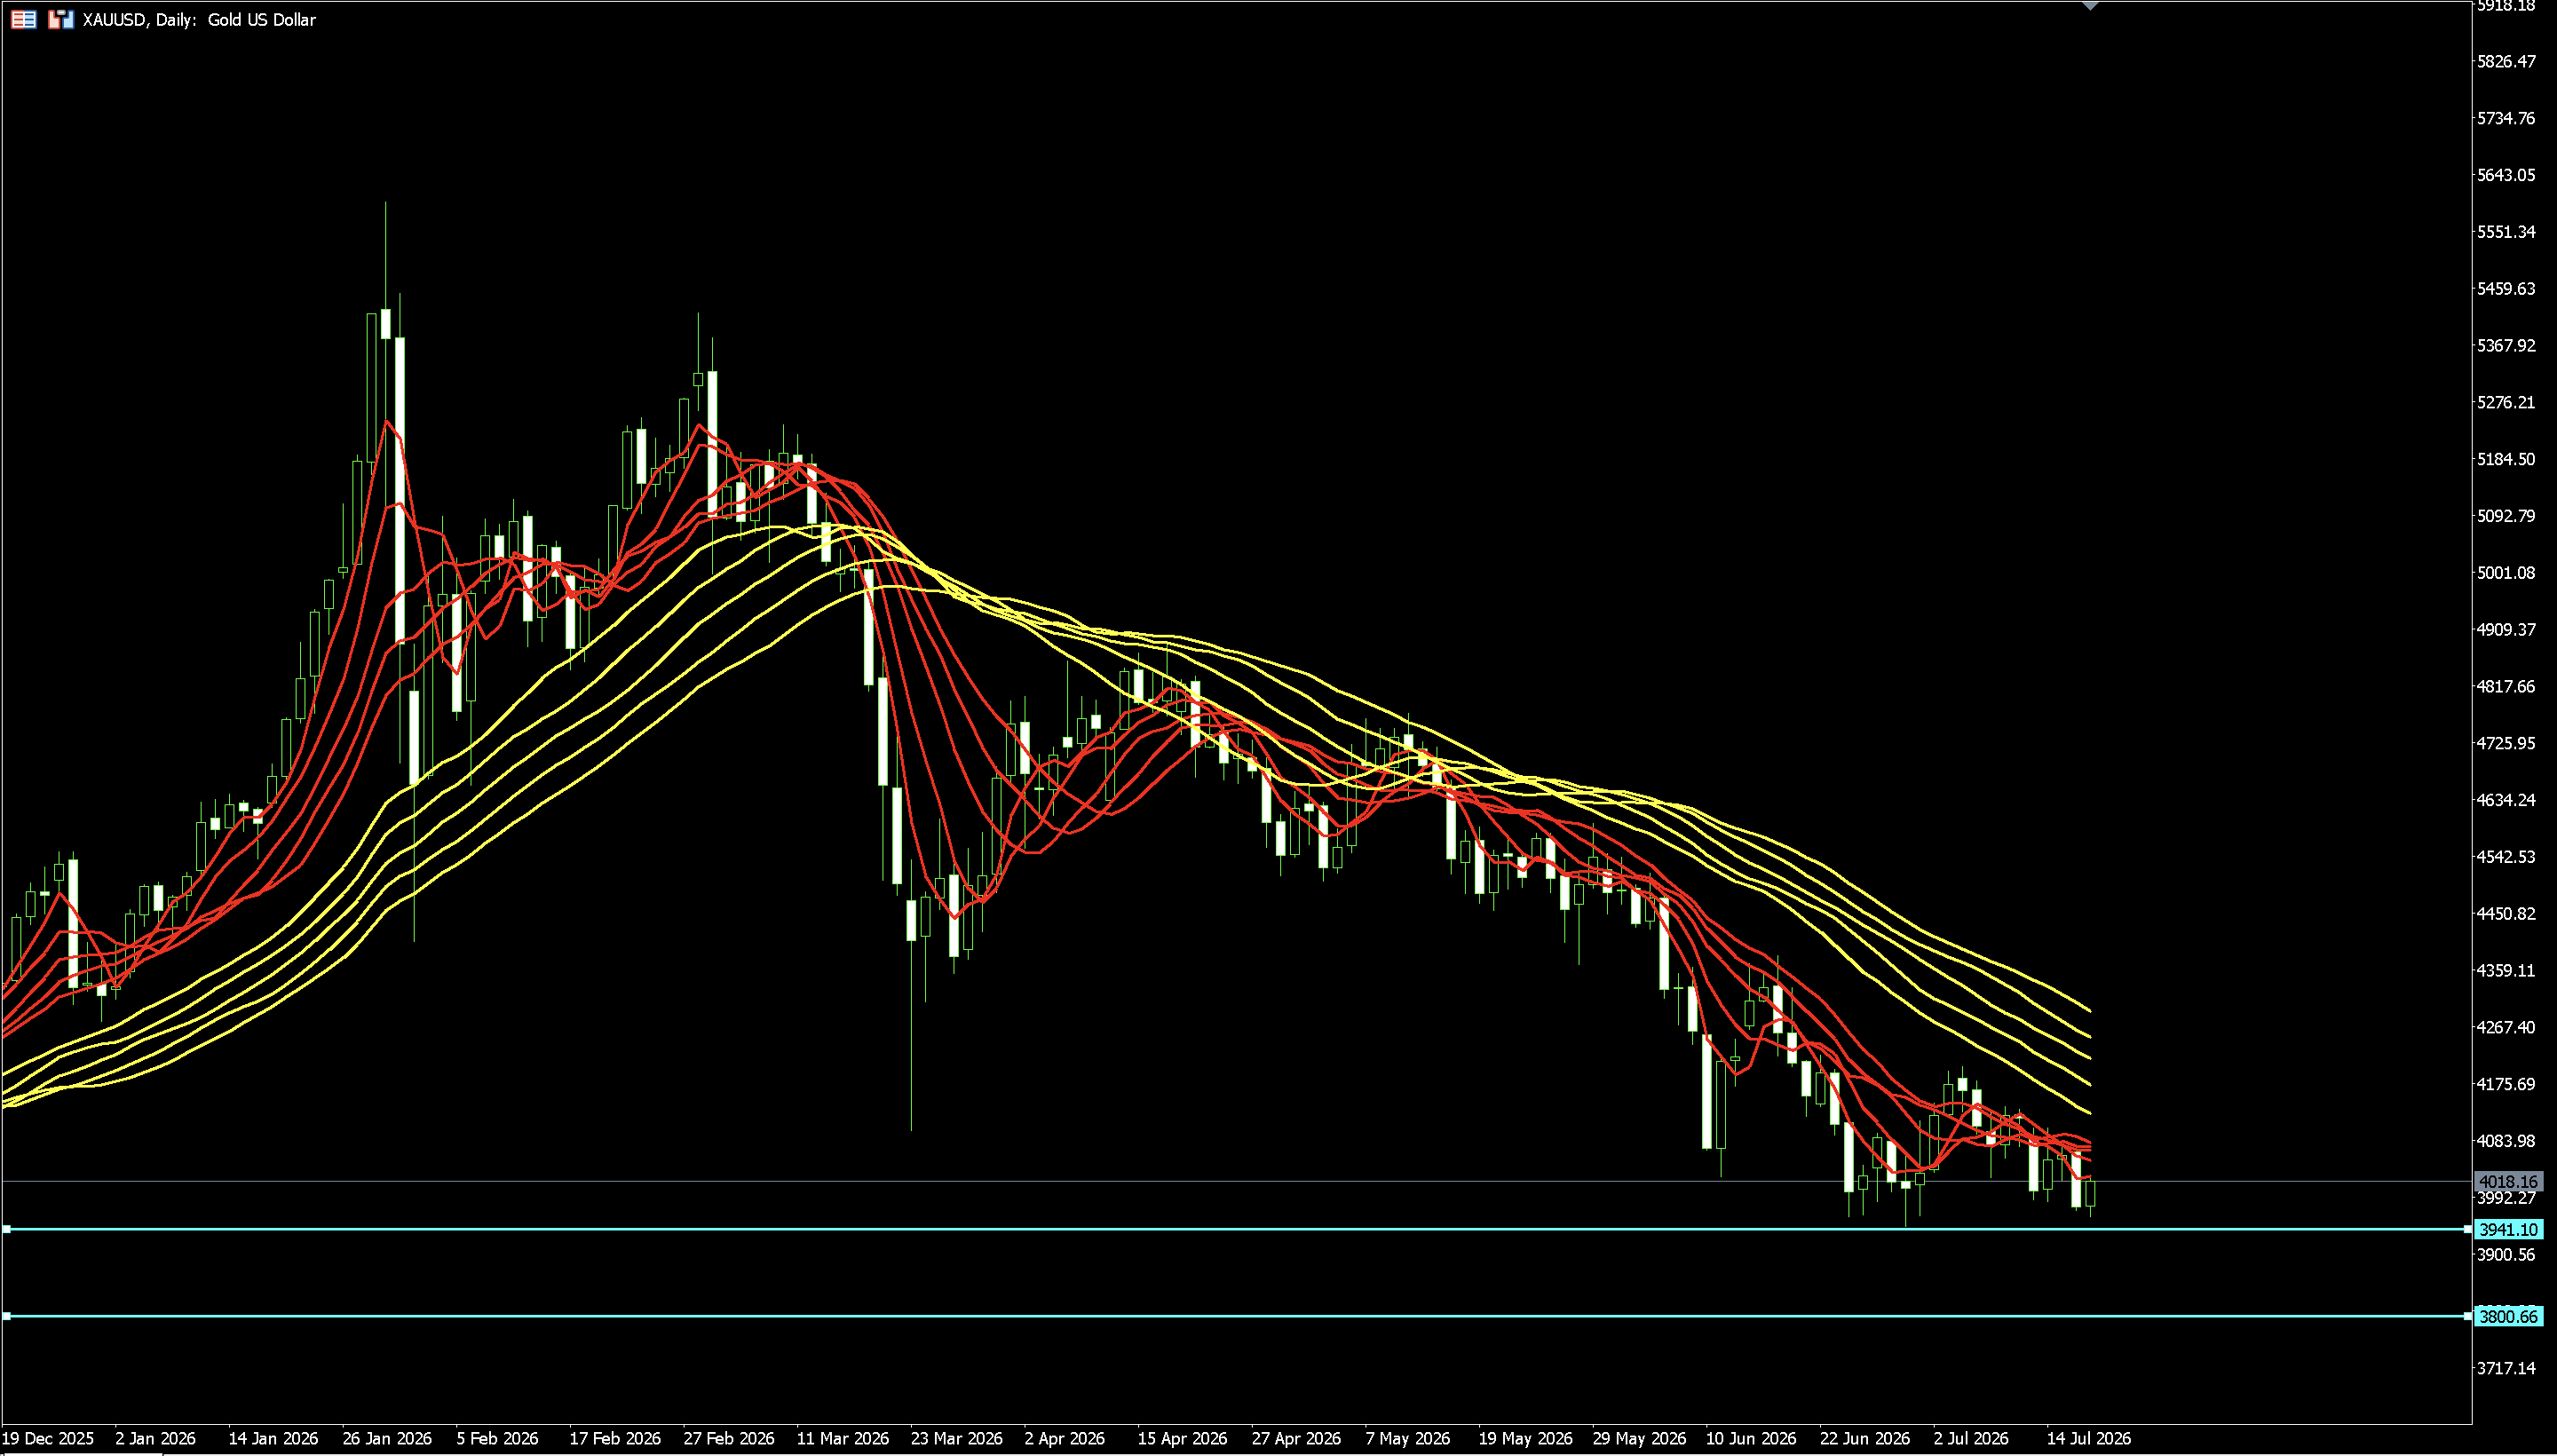Screen dimensions: 2557x1456
Task: Click the 19 Dec 2025 date label
Action: tap(48, 1439)
